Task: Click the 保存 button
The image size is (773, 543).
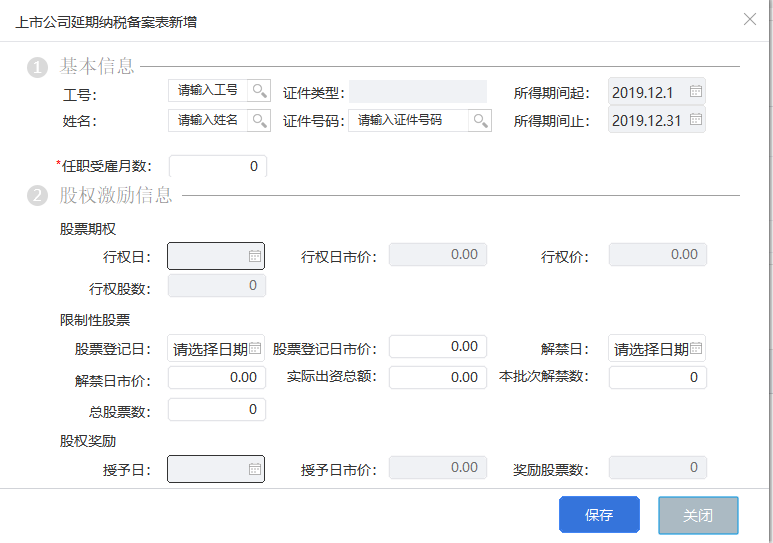Action: (599, 515)
